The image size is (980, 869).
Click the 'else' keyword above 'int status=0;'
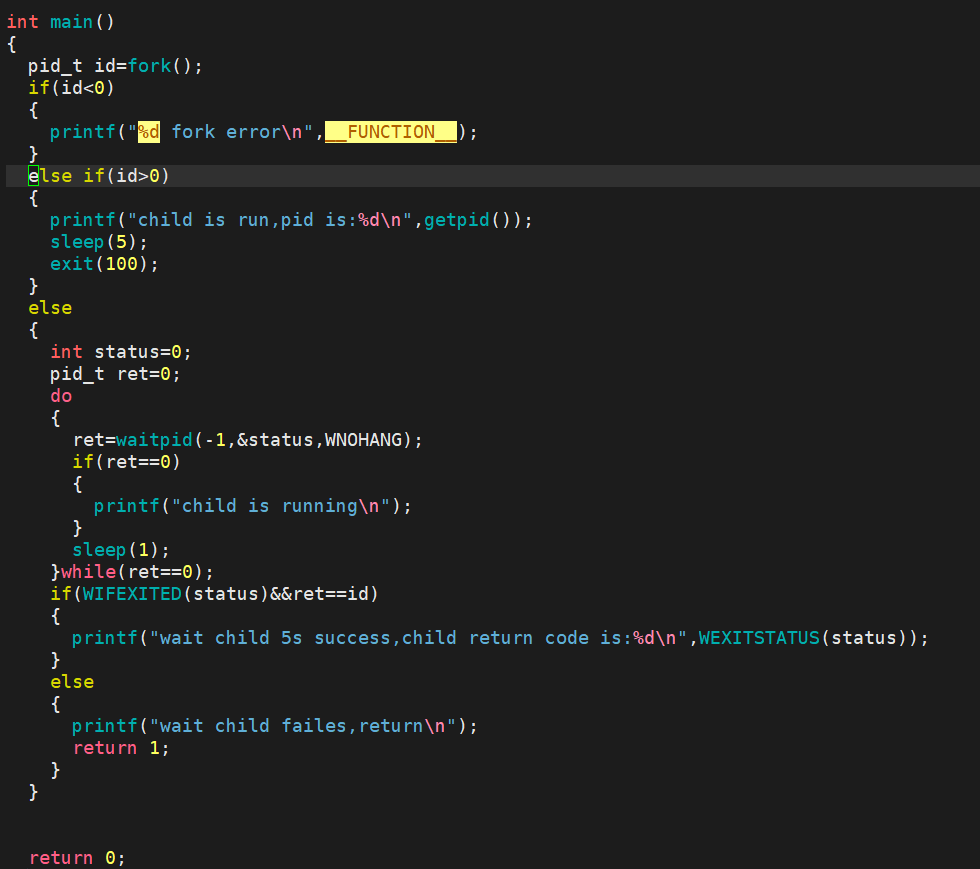point(50,308)
